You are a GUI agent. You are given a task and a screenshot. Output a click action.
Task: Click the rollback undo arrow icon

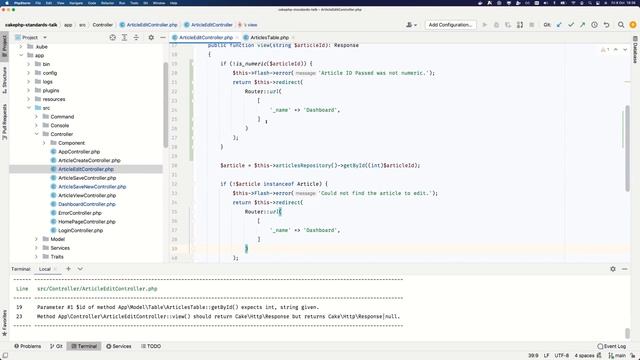pos(607,25)
